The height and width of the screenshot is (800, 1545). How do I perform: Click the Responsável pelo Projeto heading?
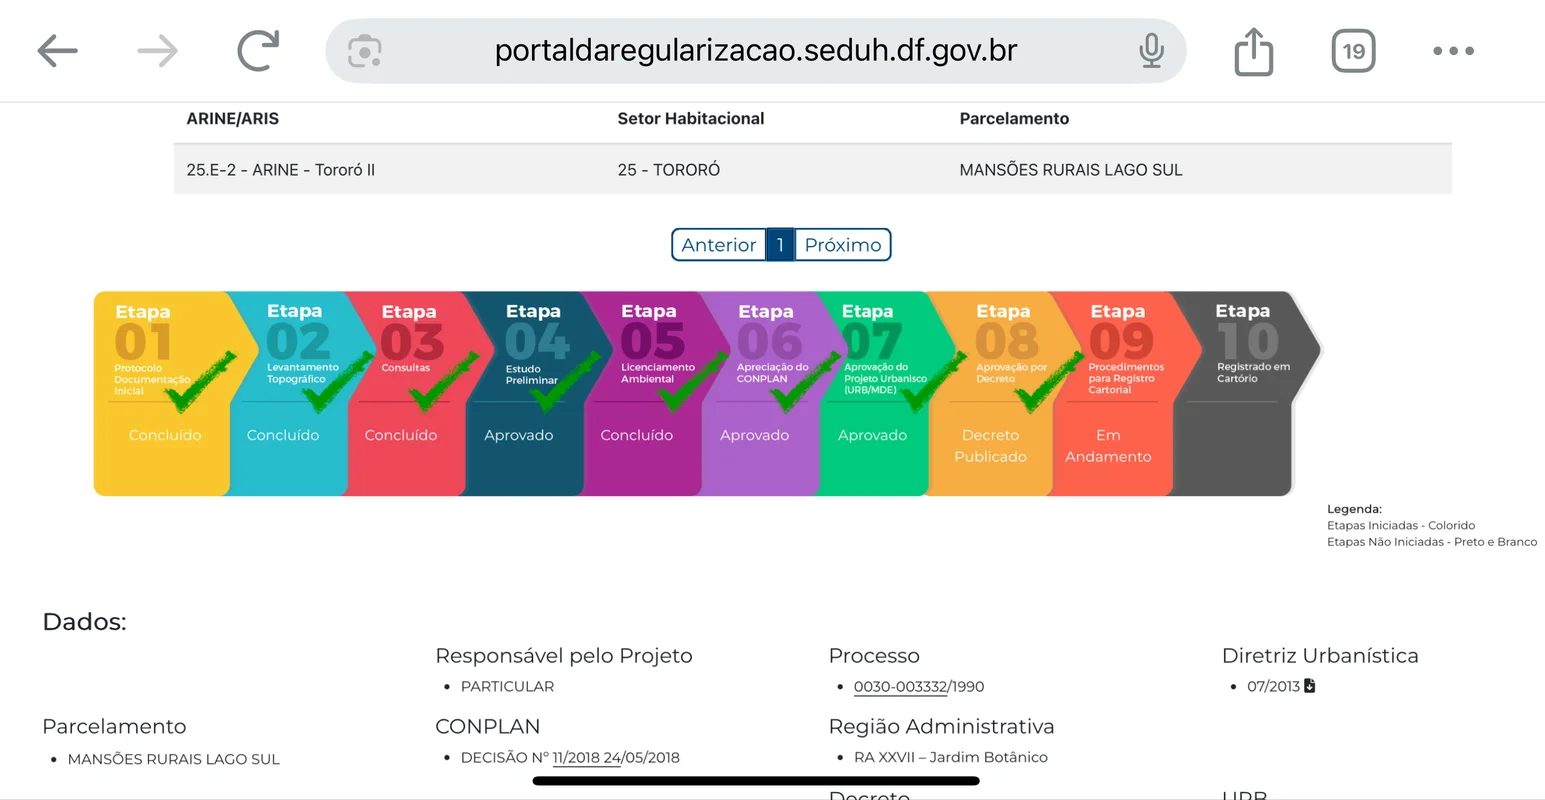(564, 656)
